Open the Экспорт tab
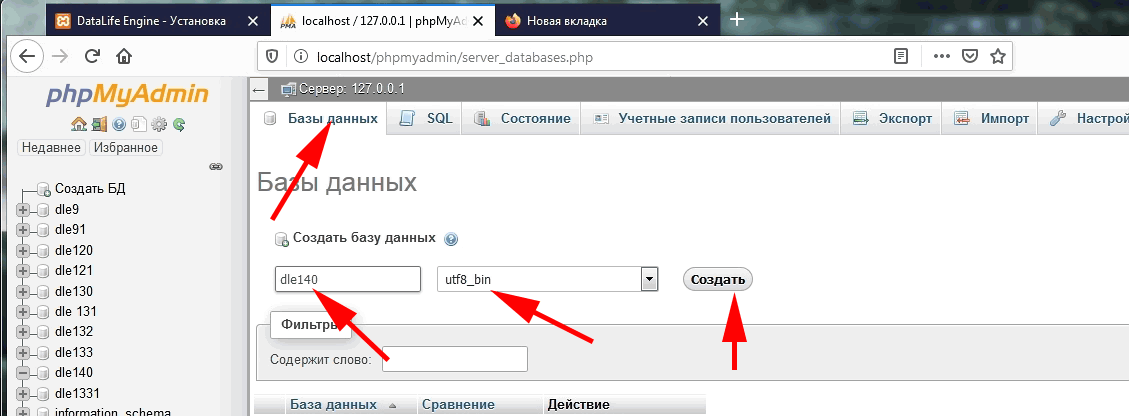The width and height of the screenshot is (1129, 416). pyautogui.click(x=893, y=119)
